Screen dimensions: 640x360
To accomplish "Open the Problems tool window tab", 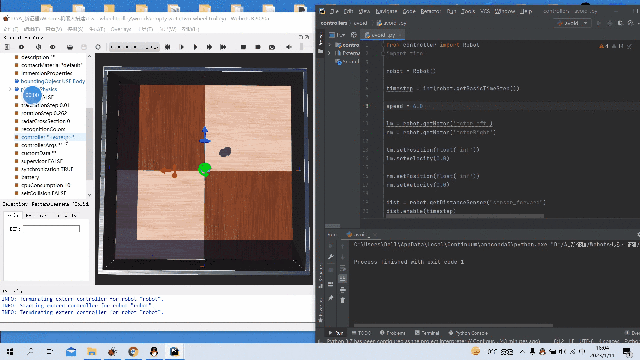I will 392,333.
